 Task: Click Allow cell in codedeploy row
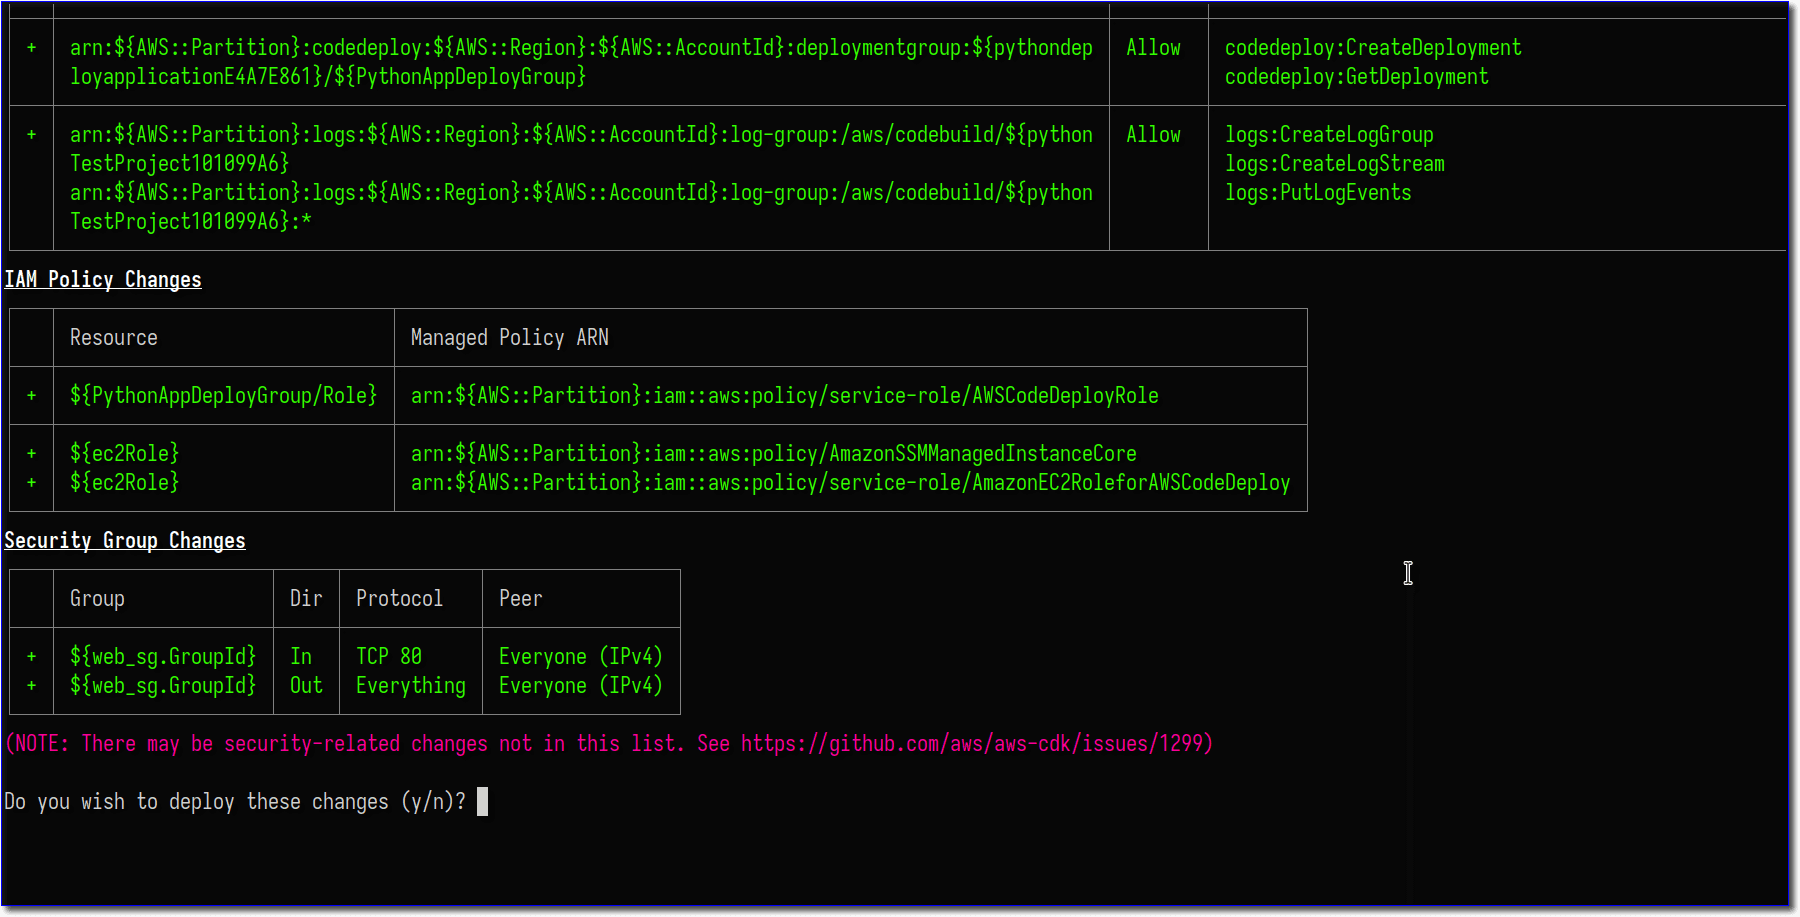pyautogui.click(x=1153, y=48)
